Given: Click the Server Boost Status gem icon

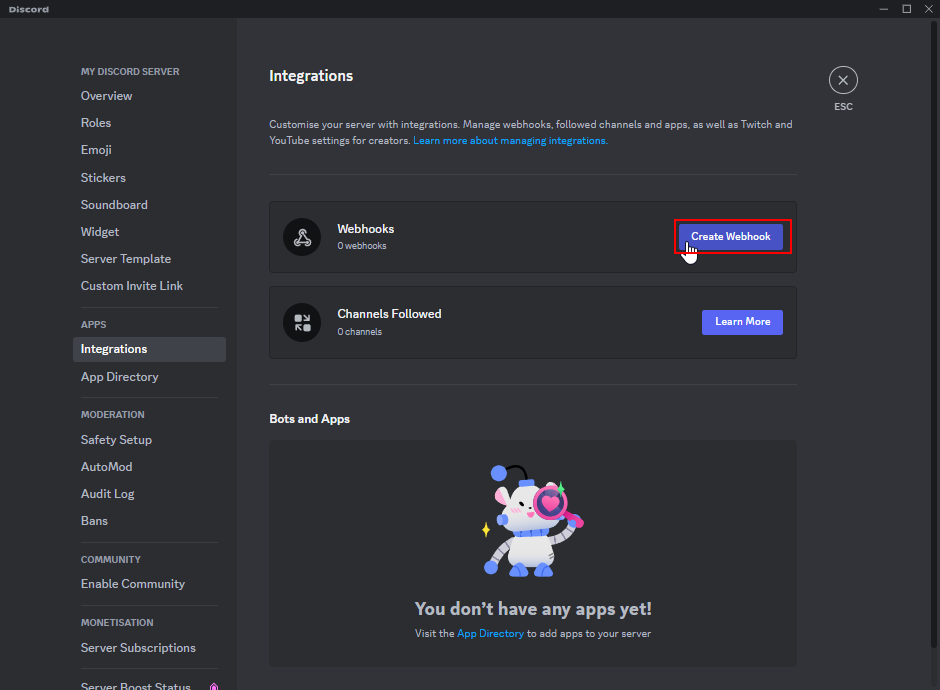Looking at the screenshot, I should coord(214,686).
